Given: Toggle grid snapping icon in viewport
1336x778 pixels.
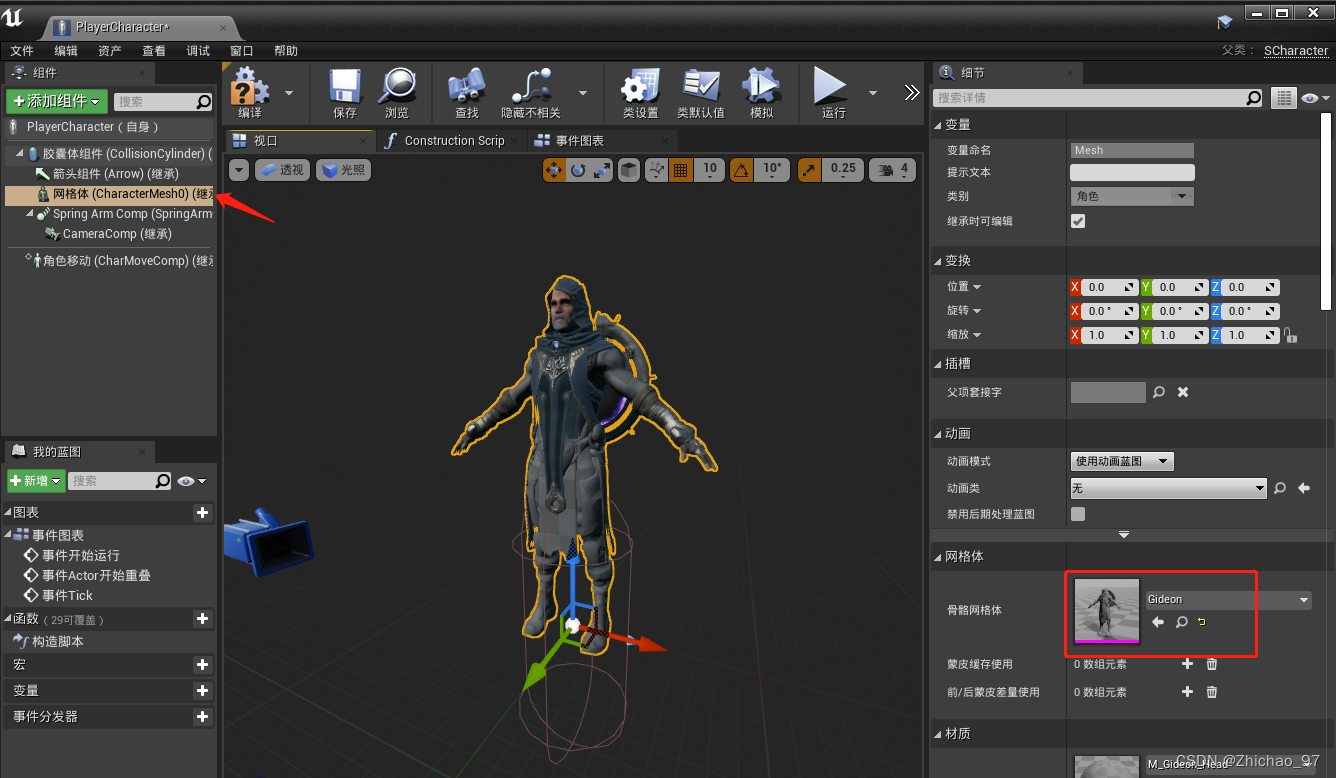Looking at the screenshot, I should point(681,170).
